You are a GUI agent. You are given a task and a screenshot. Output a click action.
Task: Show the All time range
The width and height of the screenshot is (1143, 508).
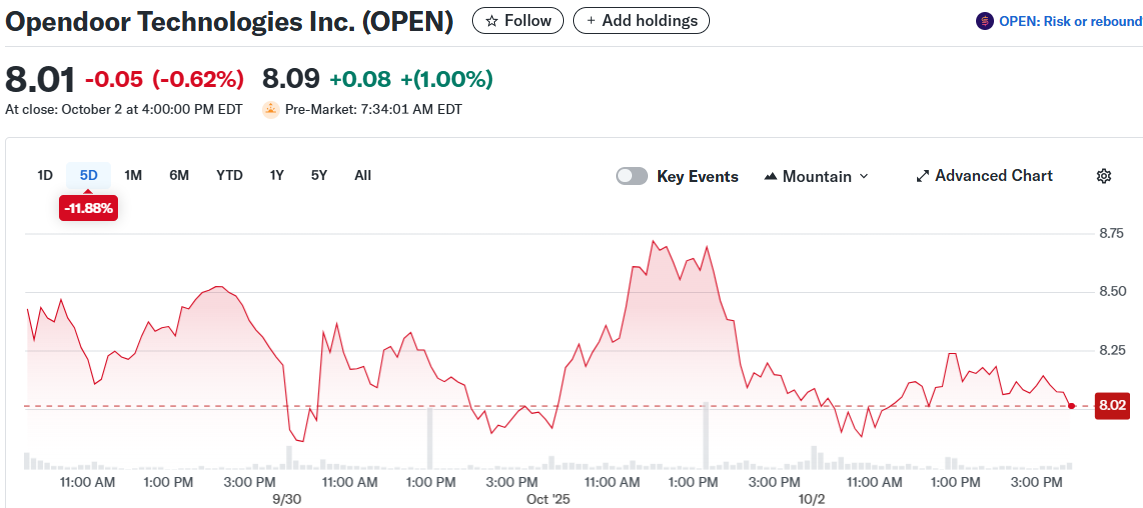(363, 175)
